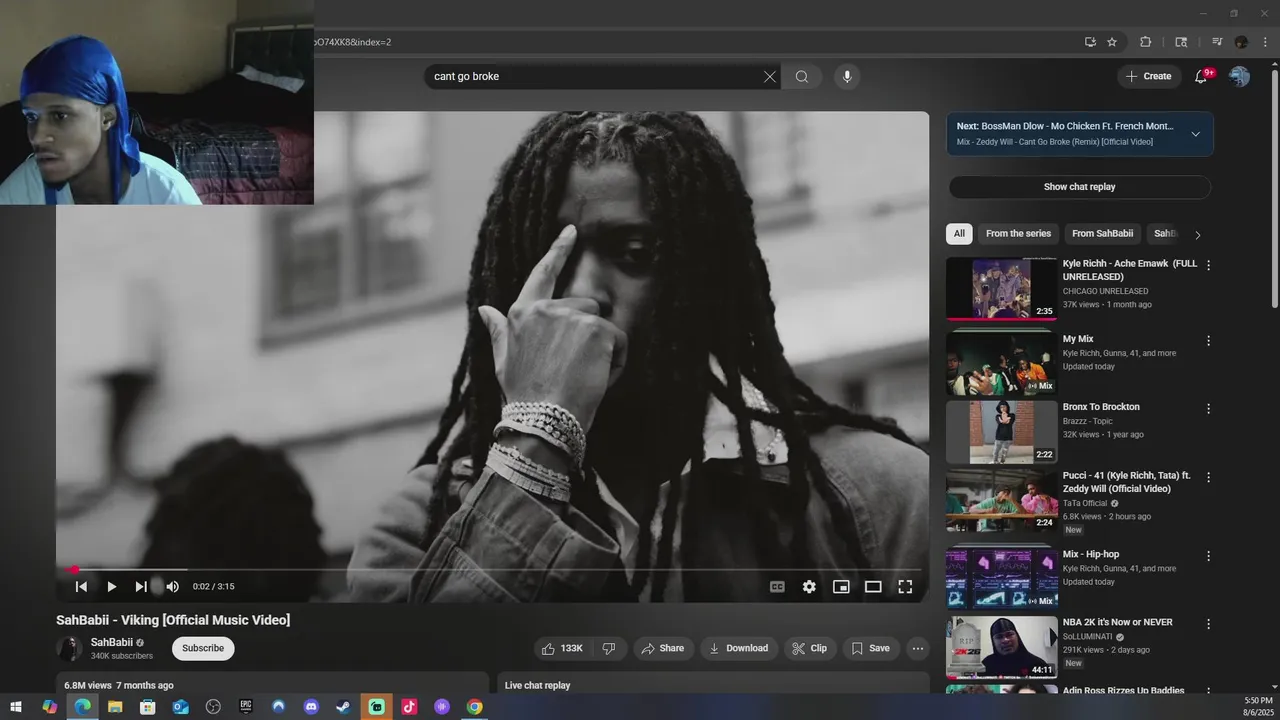Open File Explorer from taskbar
1280x720 pixels.
tap(115, 707)
